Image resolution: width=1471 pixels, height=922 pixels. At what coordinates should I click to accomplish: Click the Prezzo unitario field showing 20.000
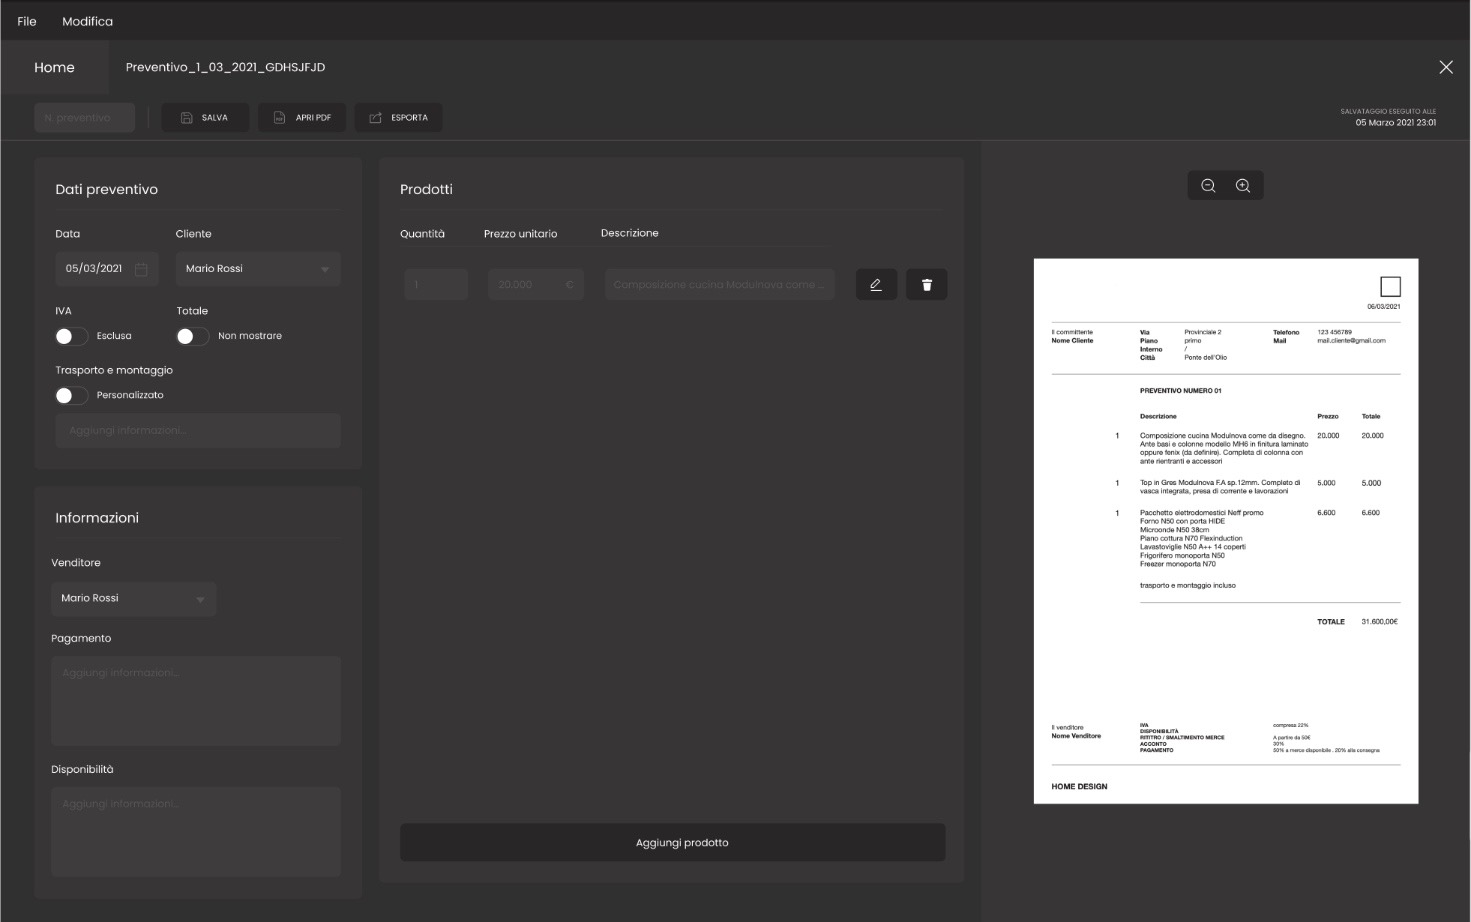536,285
